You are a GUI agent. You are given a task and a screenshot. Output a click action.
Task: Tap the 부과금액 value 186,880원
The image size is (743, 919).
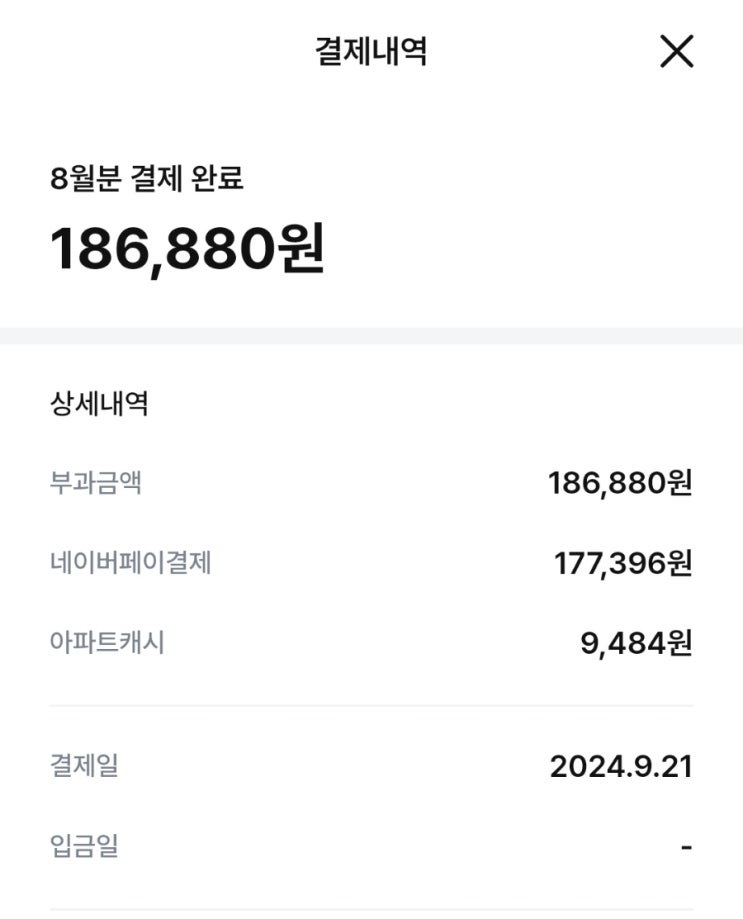(621, 484)
